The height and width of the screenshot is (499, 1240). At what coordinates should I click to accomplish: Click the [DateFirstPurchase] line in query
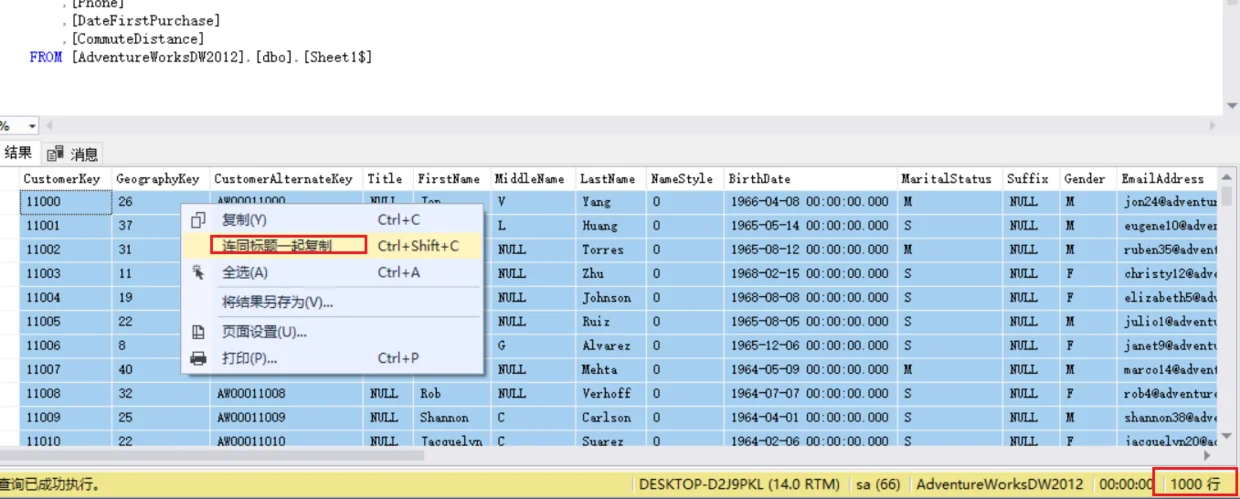(146, 20)
